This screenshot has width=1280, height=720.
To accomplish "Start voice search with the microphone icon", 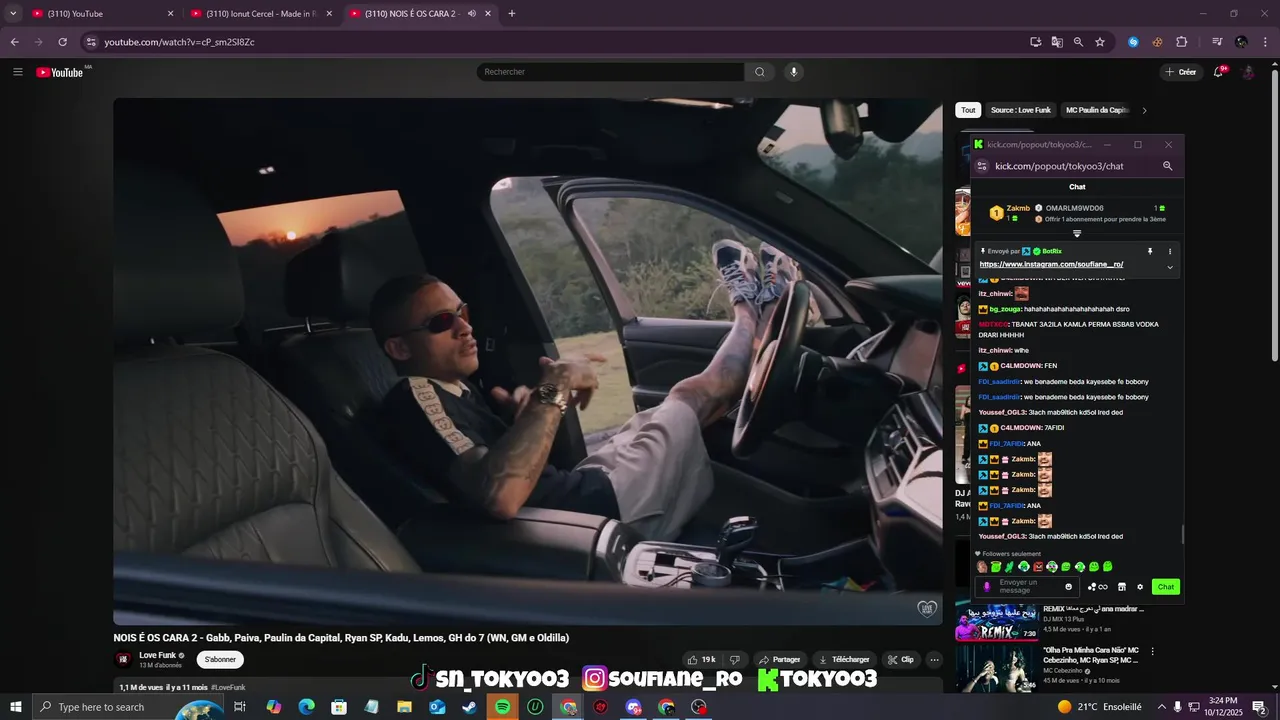I will click(794, 72).
